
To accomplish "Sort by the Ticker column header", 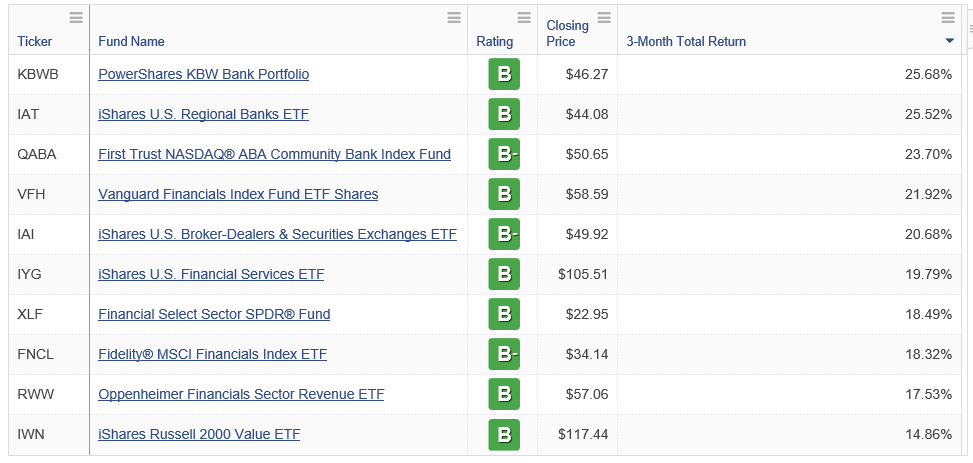I will (x=35, y=42).
